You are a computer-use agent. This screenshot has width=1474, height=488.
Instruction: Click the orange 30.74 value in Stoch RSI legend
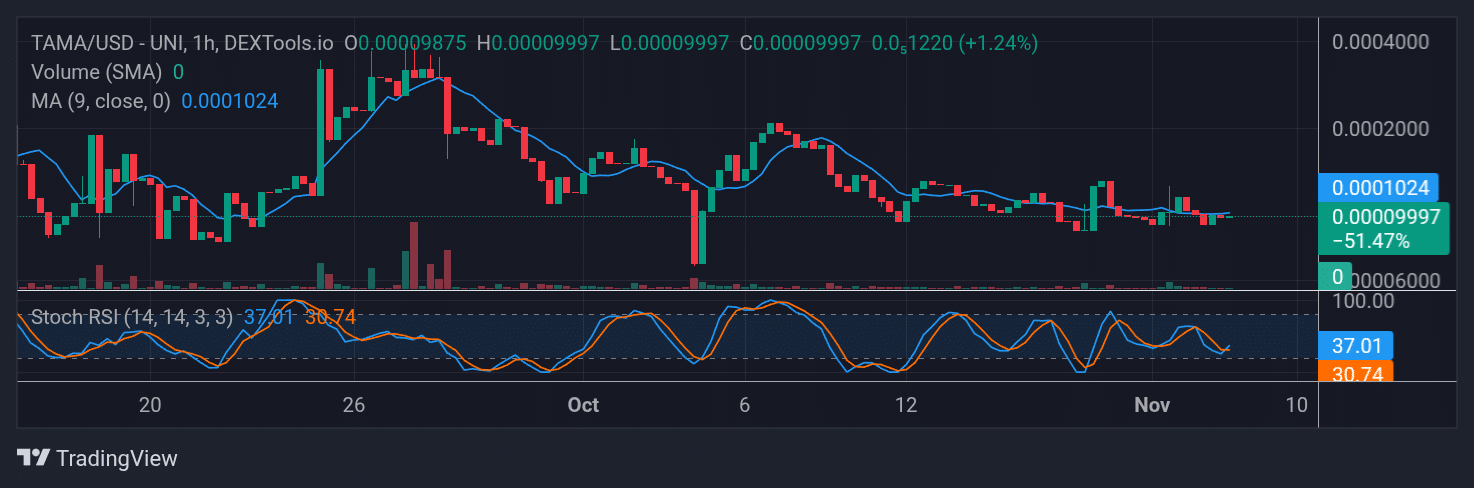pyautogui.click(x=330, y=317)
